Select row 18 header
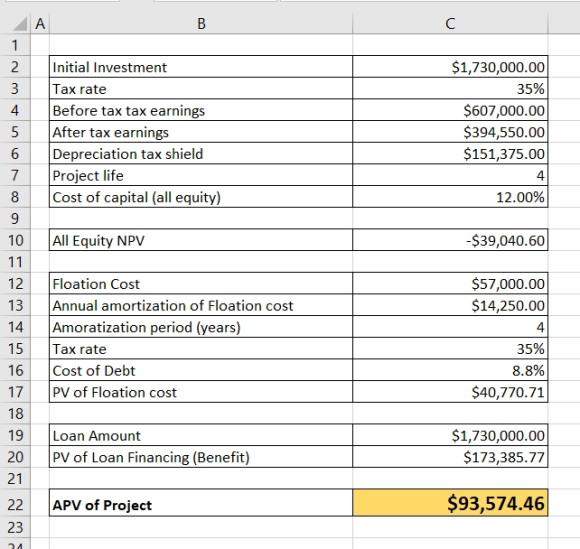 click(15, 414)
